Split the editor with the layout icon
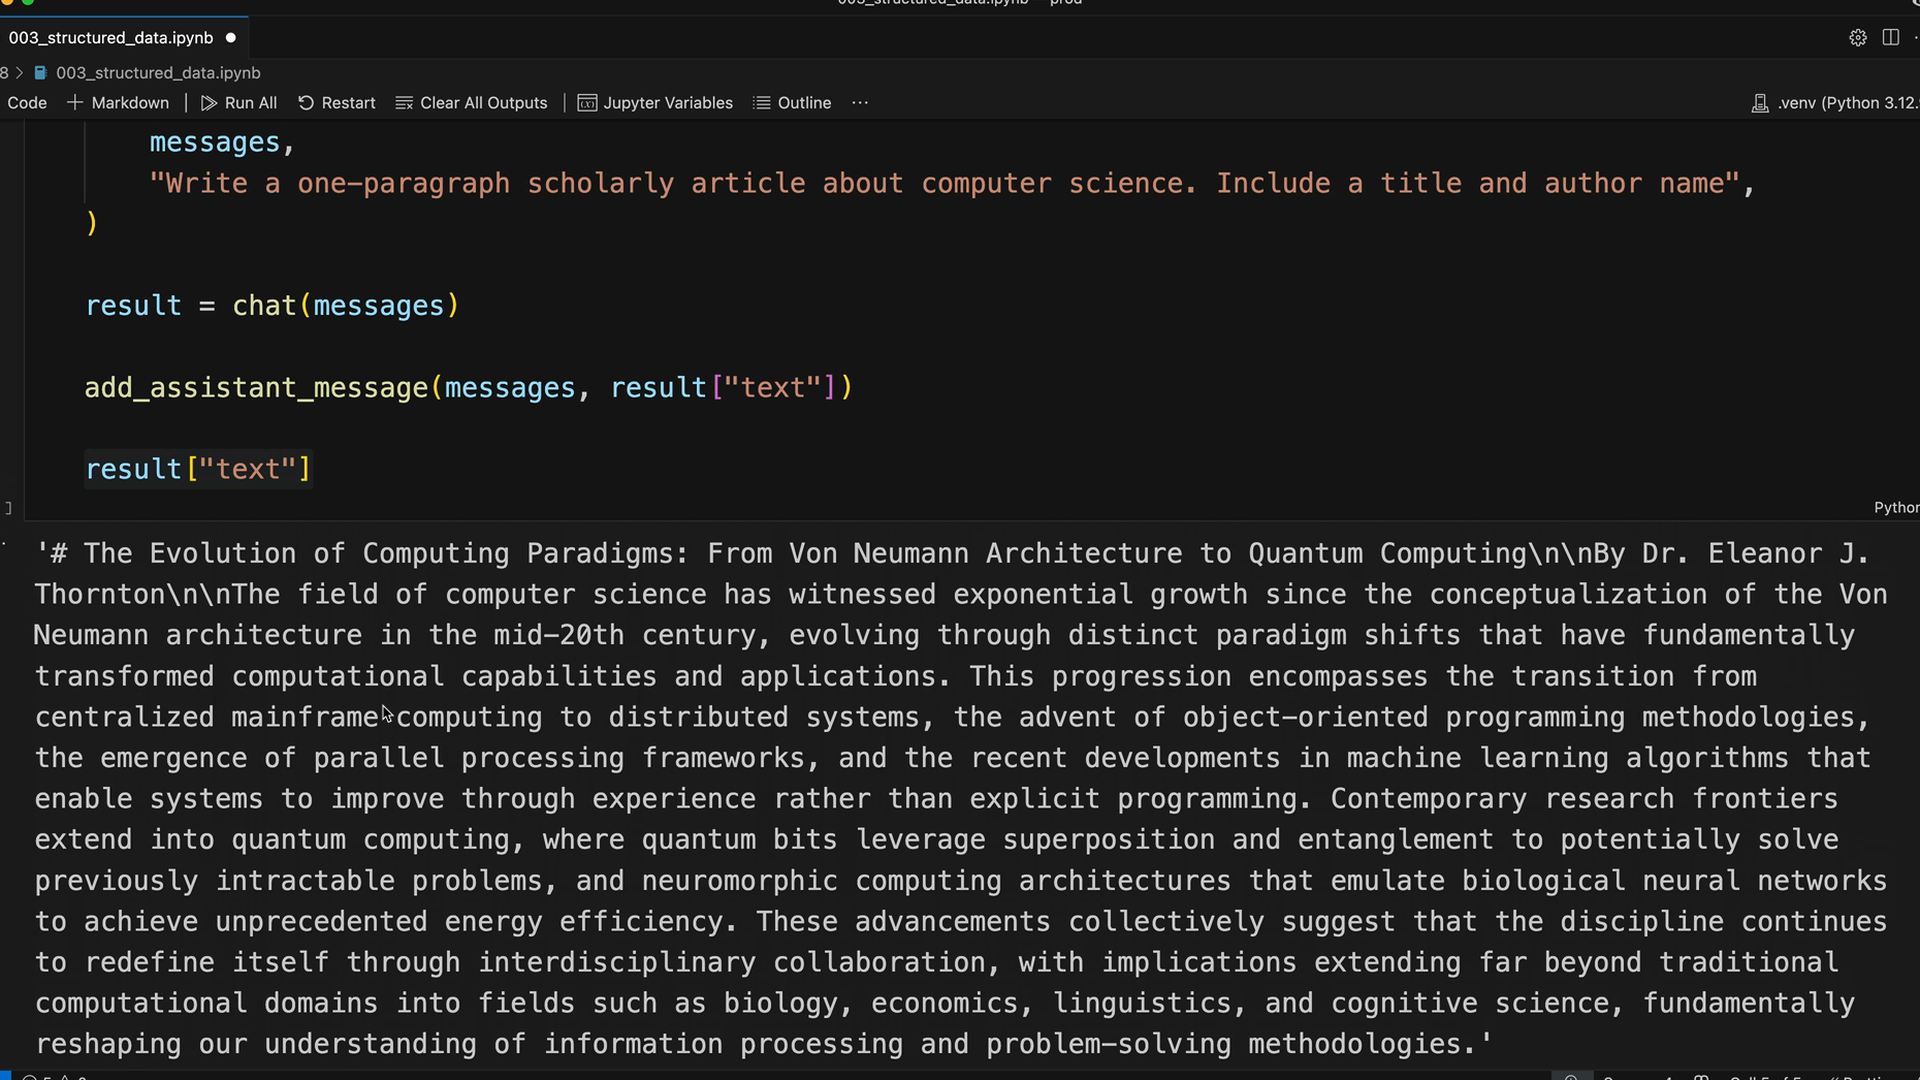This screenshot has height=1080, width=1920. (1890, 38)
